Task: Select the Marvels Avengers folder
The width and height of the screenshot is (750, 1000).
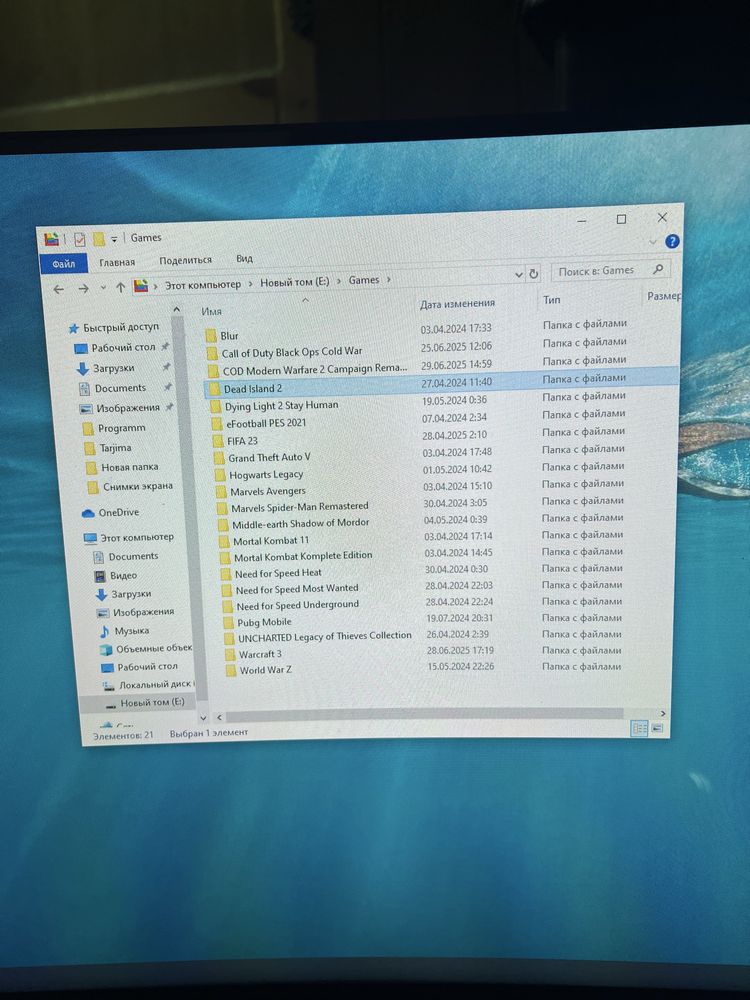Action: (261, 492)
